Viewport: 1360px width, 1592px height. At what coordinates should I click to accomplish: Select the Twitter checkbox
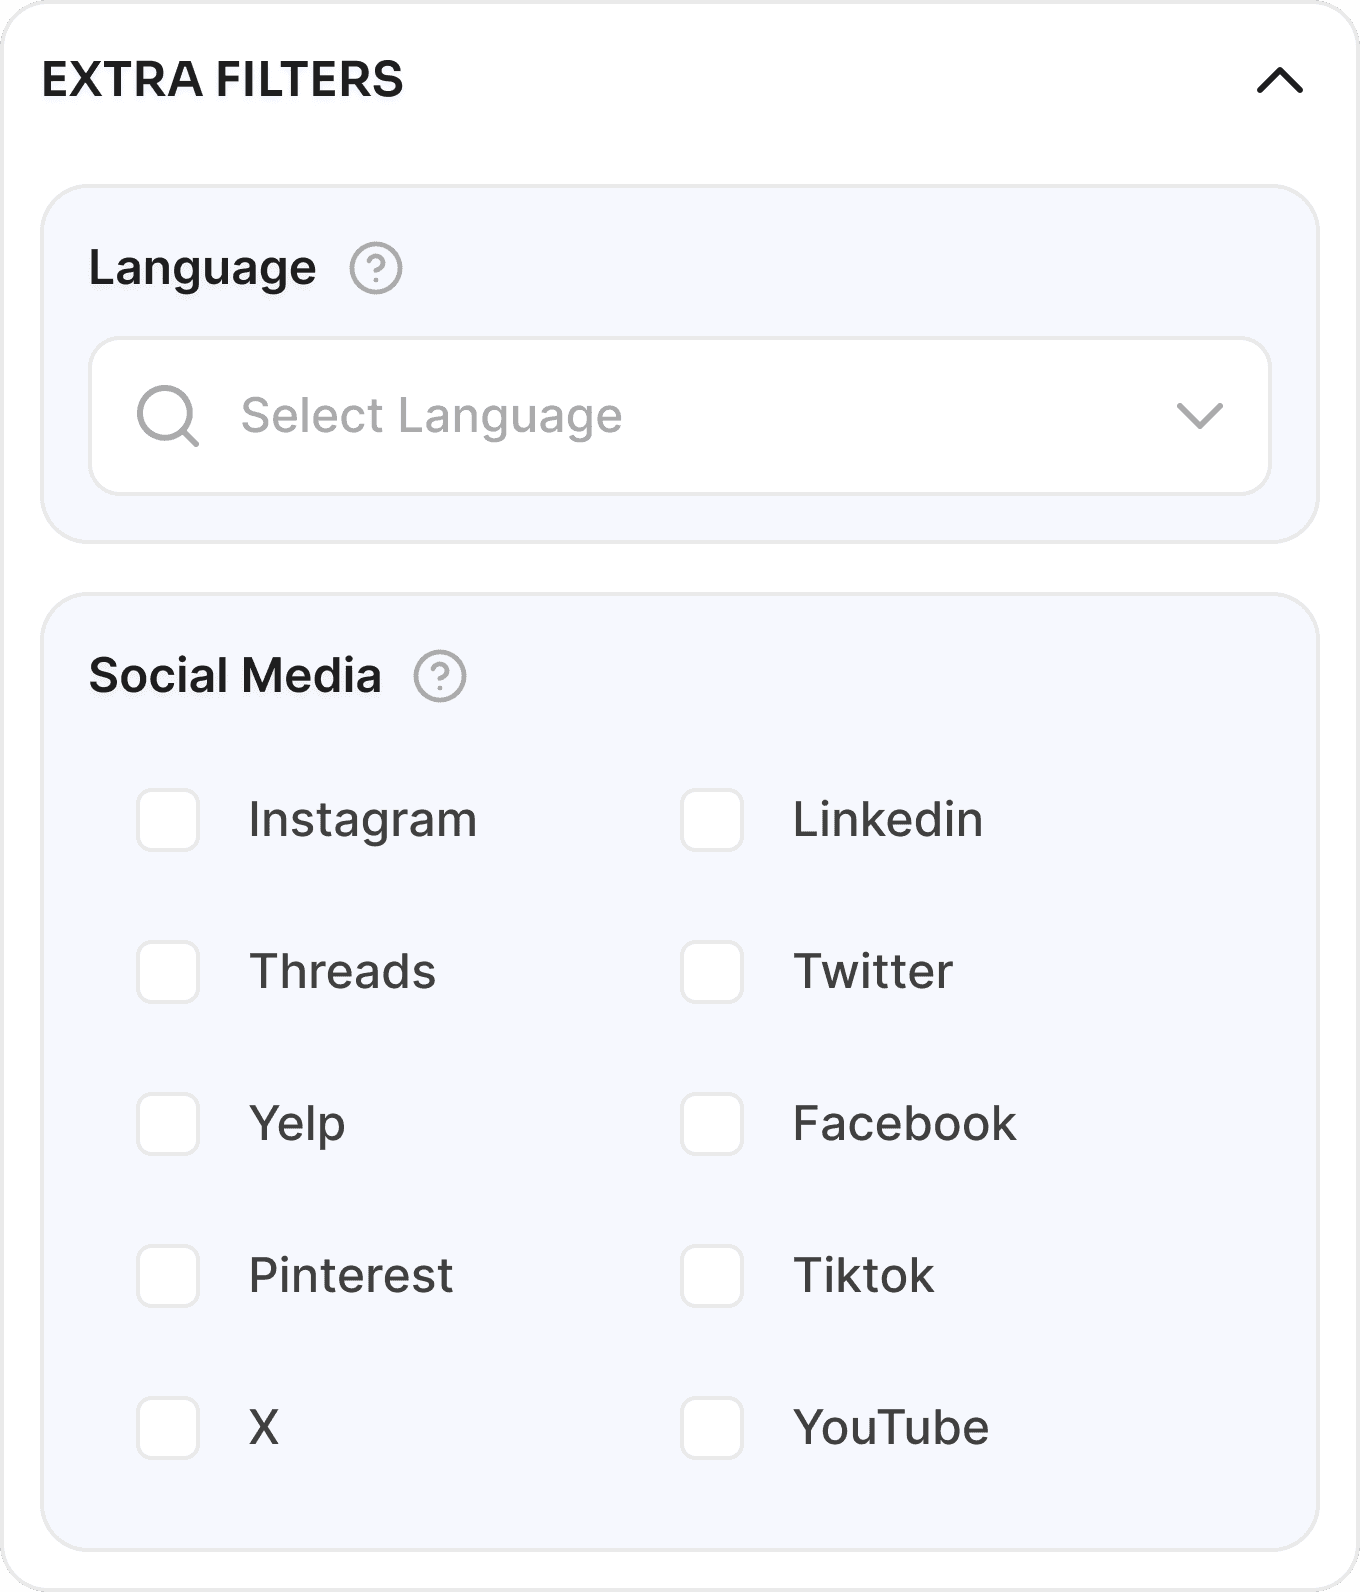(712, 972)
